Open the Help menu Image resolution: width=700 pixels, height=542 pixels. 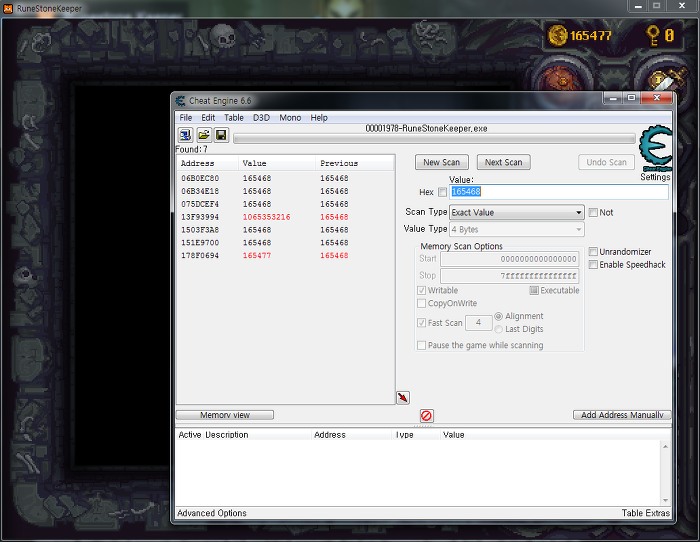[x=319, y=118]
